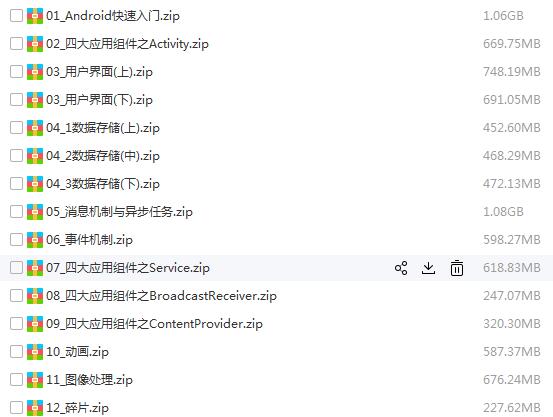Click archive icon beside 10_动画.zip
The width and height of the screenshot is (553, 417).
pyautogui.click(x=35, y=352)
